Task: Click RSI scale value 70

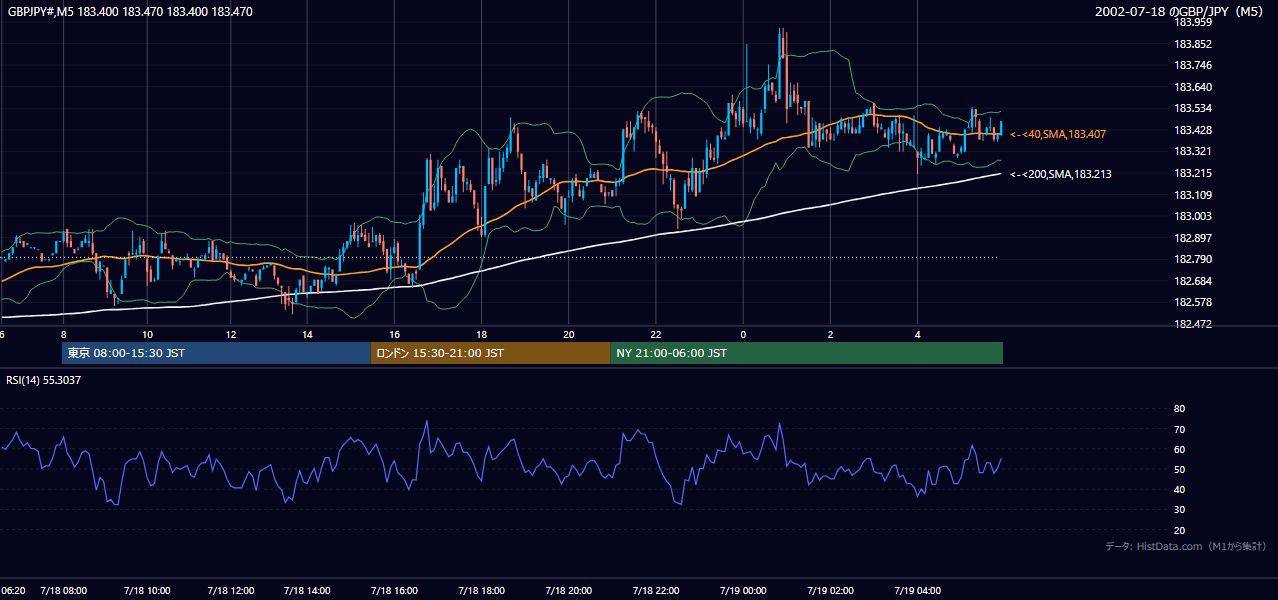Action: click(x=1179, y=429)
